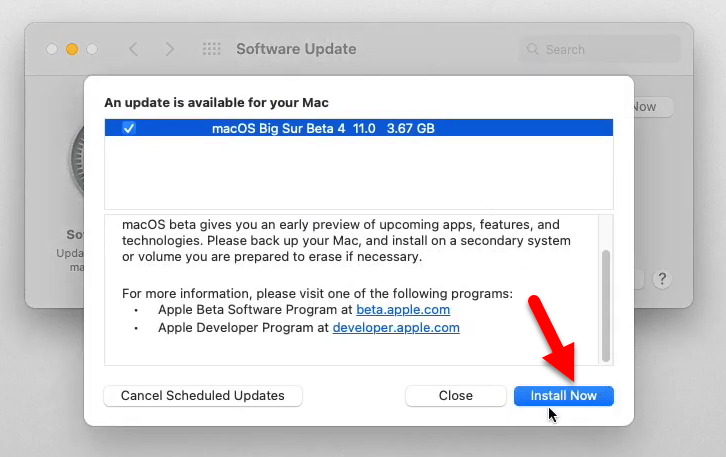Go back with the left chevron

(133, 49)
